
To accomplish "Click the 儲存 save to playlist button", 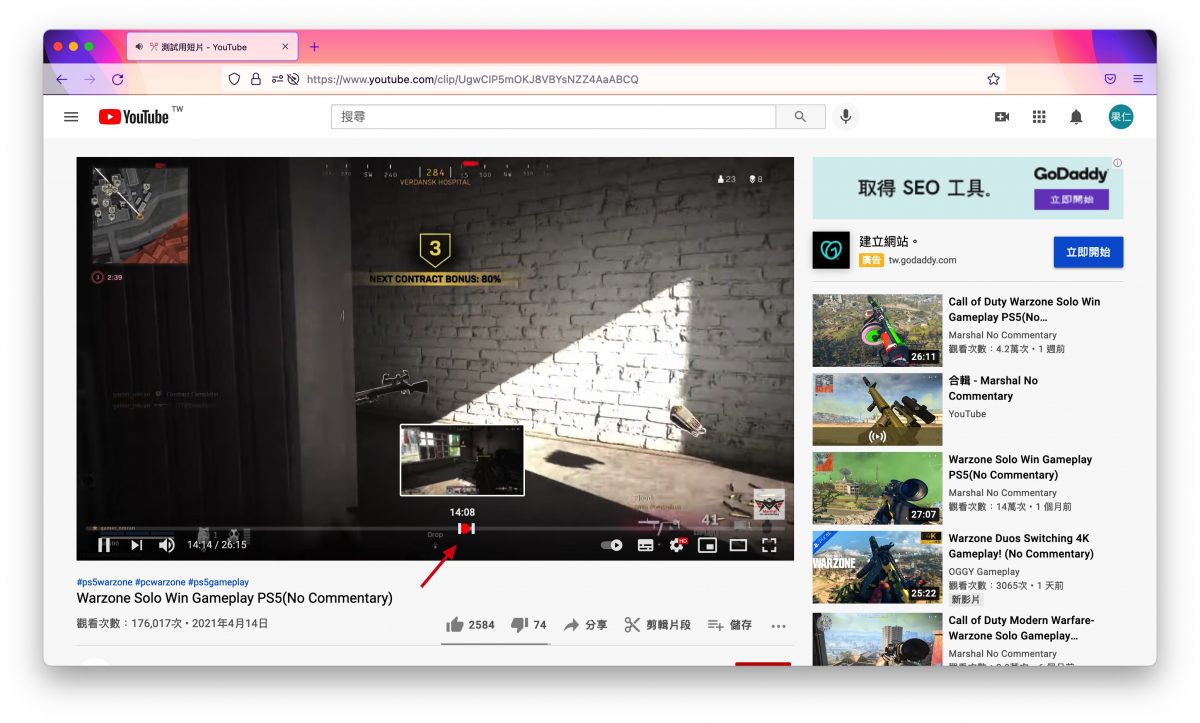I will pos(729,625).
